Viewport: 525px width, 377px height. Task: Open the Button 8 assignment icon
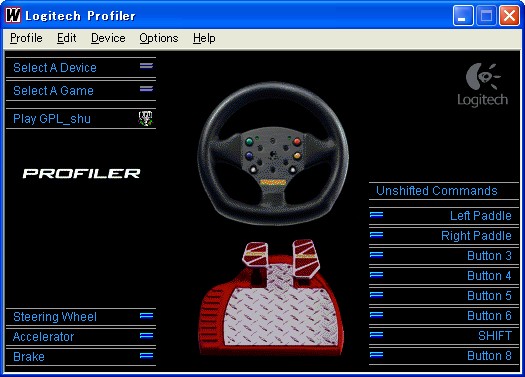click(376, 355)
